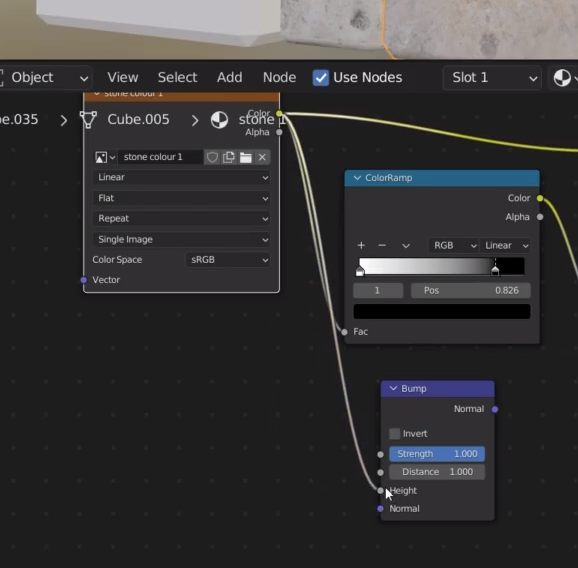
Task: Click the ColorRamp Alpha output socket
Action: tap(540, 217)
